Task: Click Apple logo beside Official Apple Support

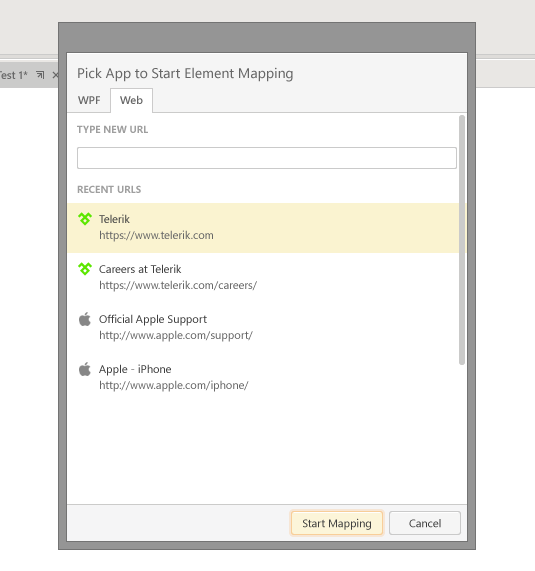Action: [x=84, y=319]
